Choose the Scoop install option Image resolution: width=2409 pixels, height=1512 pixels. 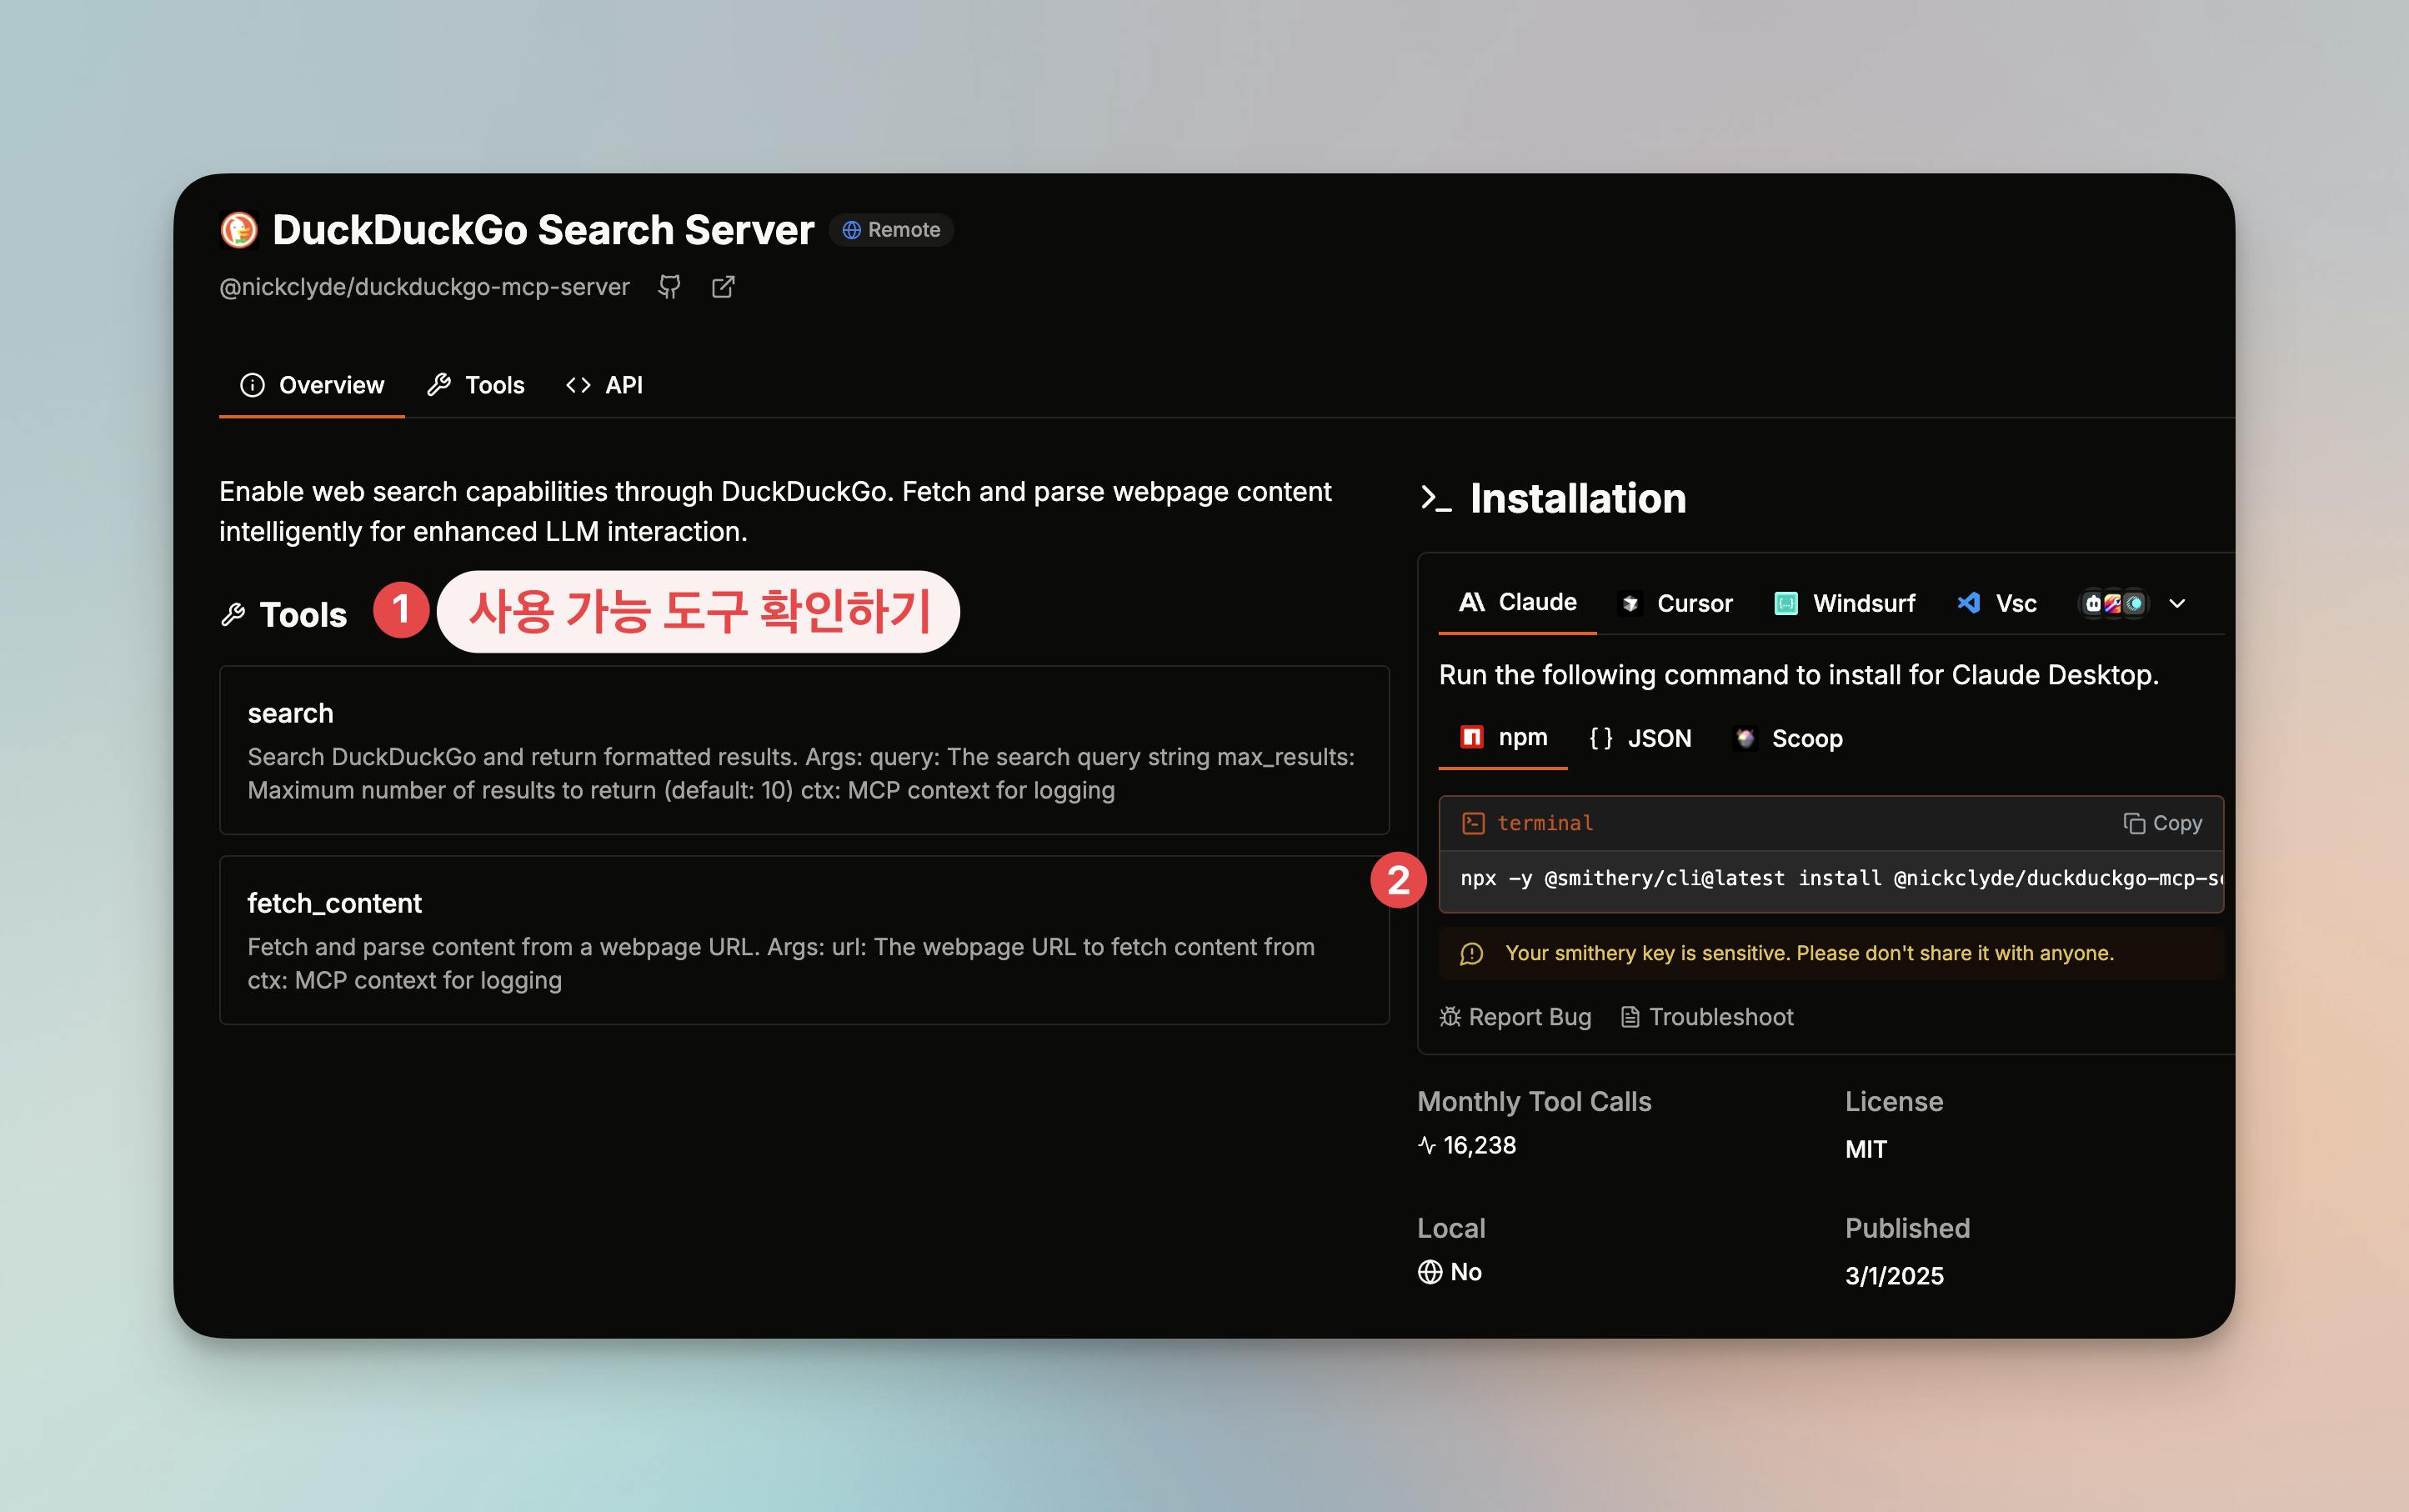pos(1788,738)
